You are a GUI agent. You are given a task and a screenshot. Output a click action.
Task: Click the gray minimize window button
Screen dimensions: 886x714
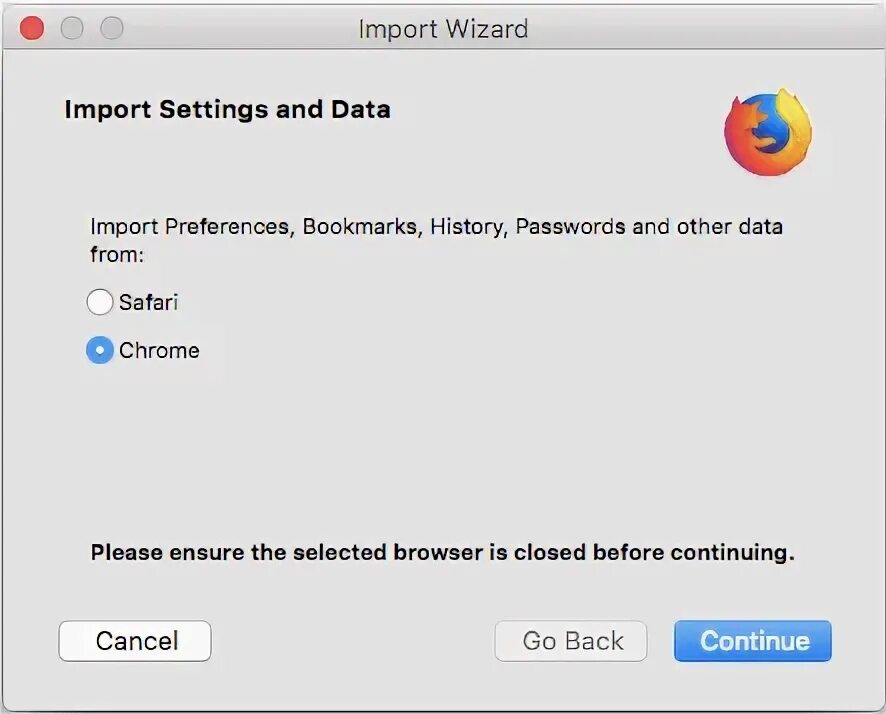pyautogui.click(x=72, y=28)
